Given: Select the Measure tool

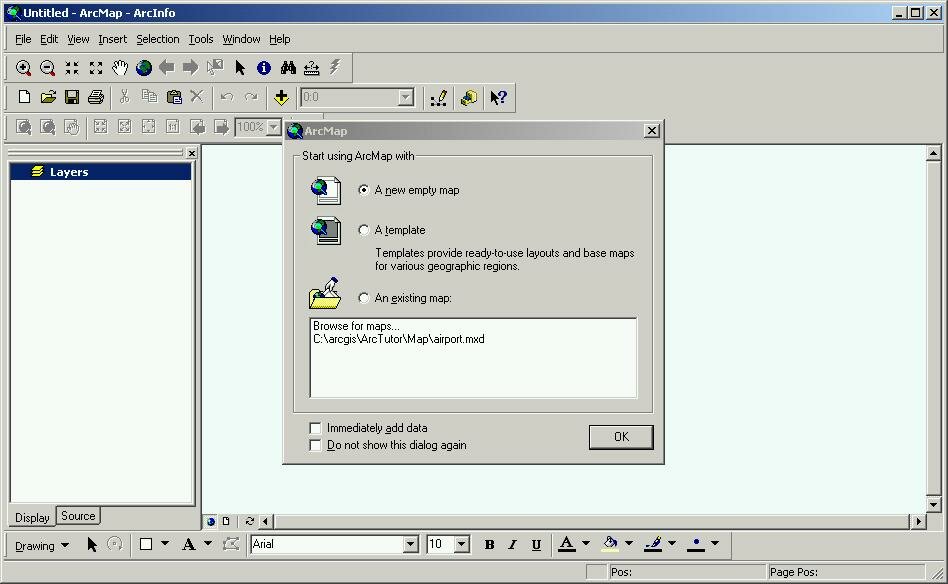Looking at the screenshot, I should pos(311,68).
